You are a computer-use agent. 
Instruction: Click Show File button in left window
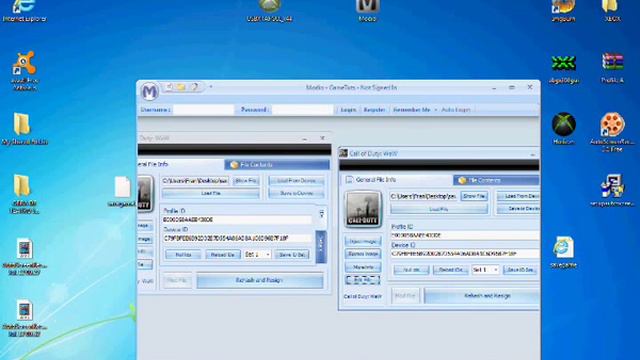246,180
